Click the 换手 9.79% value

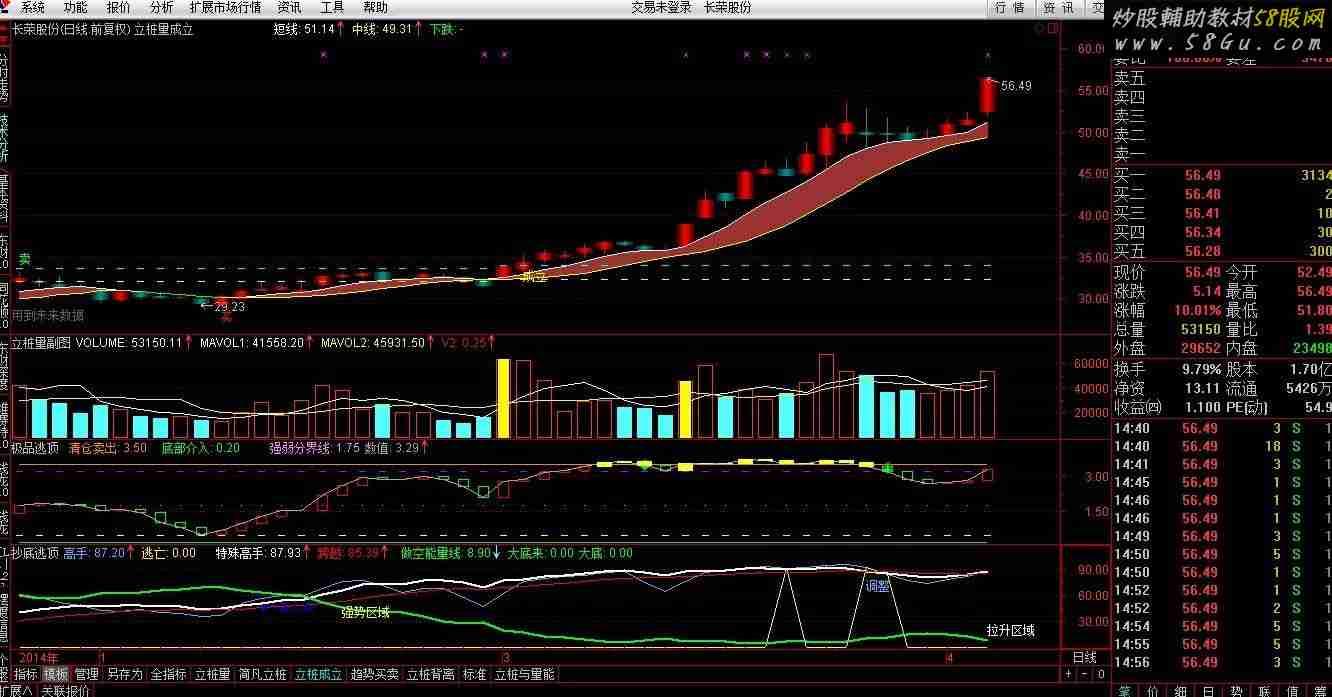[x=1200, y=368]
